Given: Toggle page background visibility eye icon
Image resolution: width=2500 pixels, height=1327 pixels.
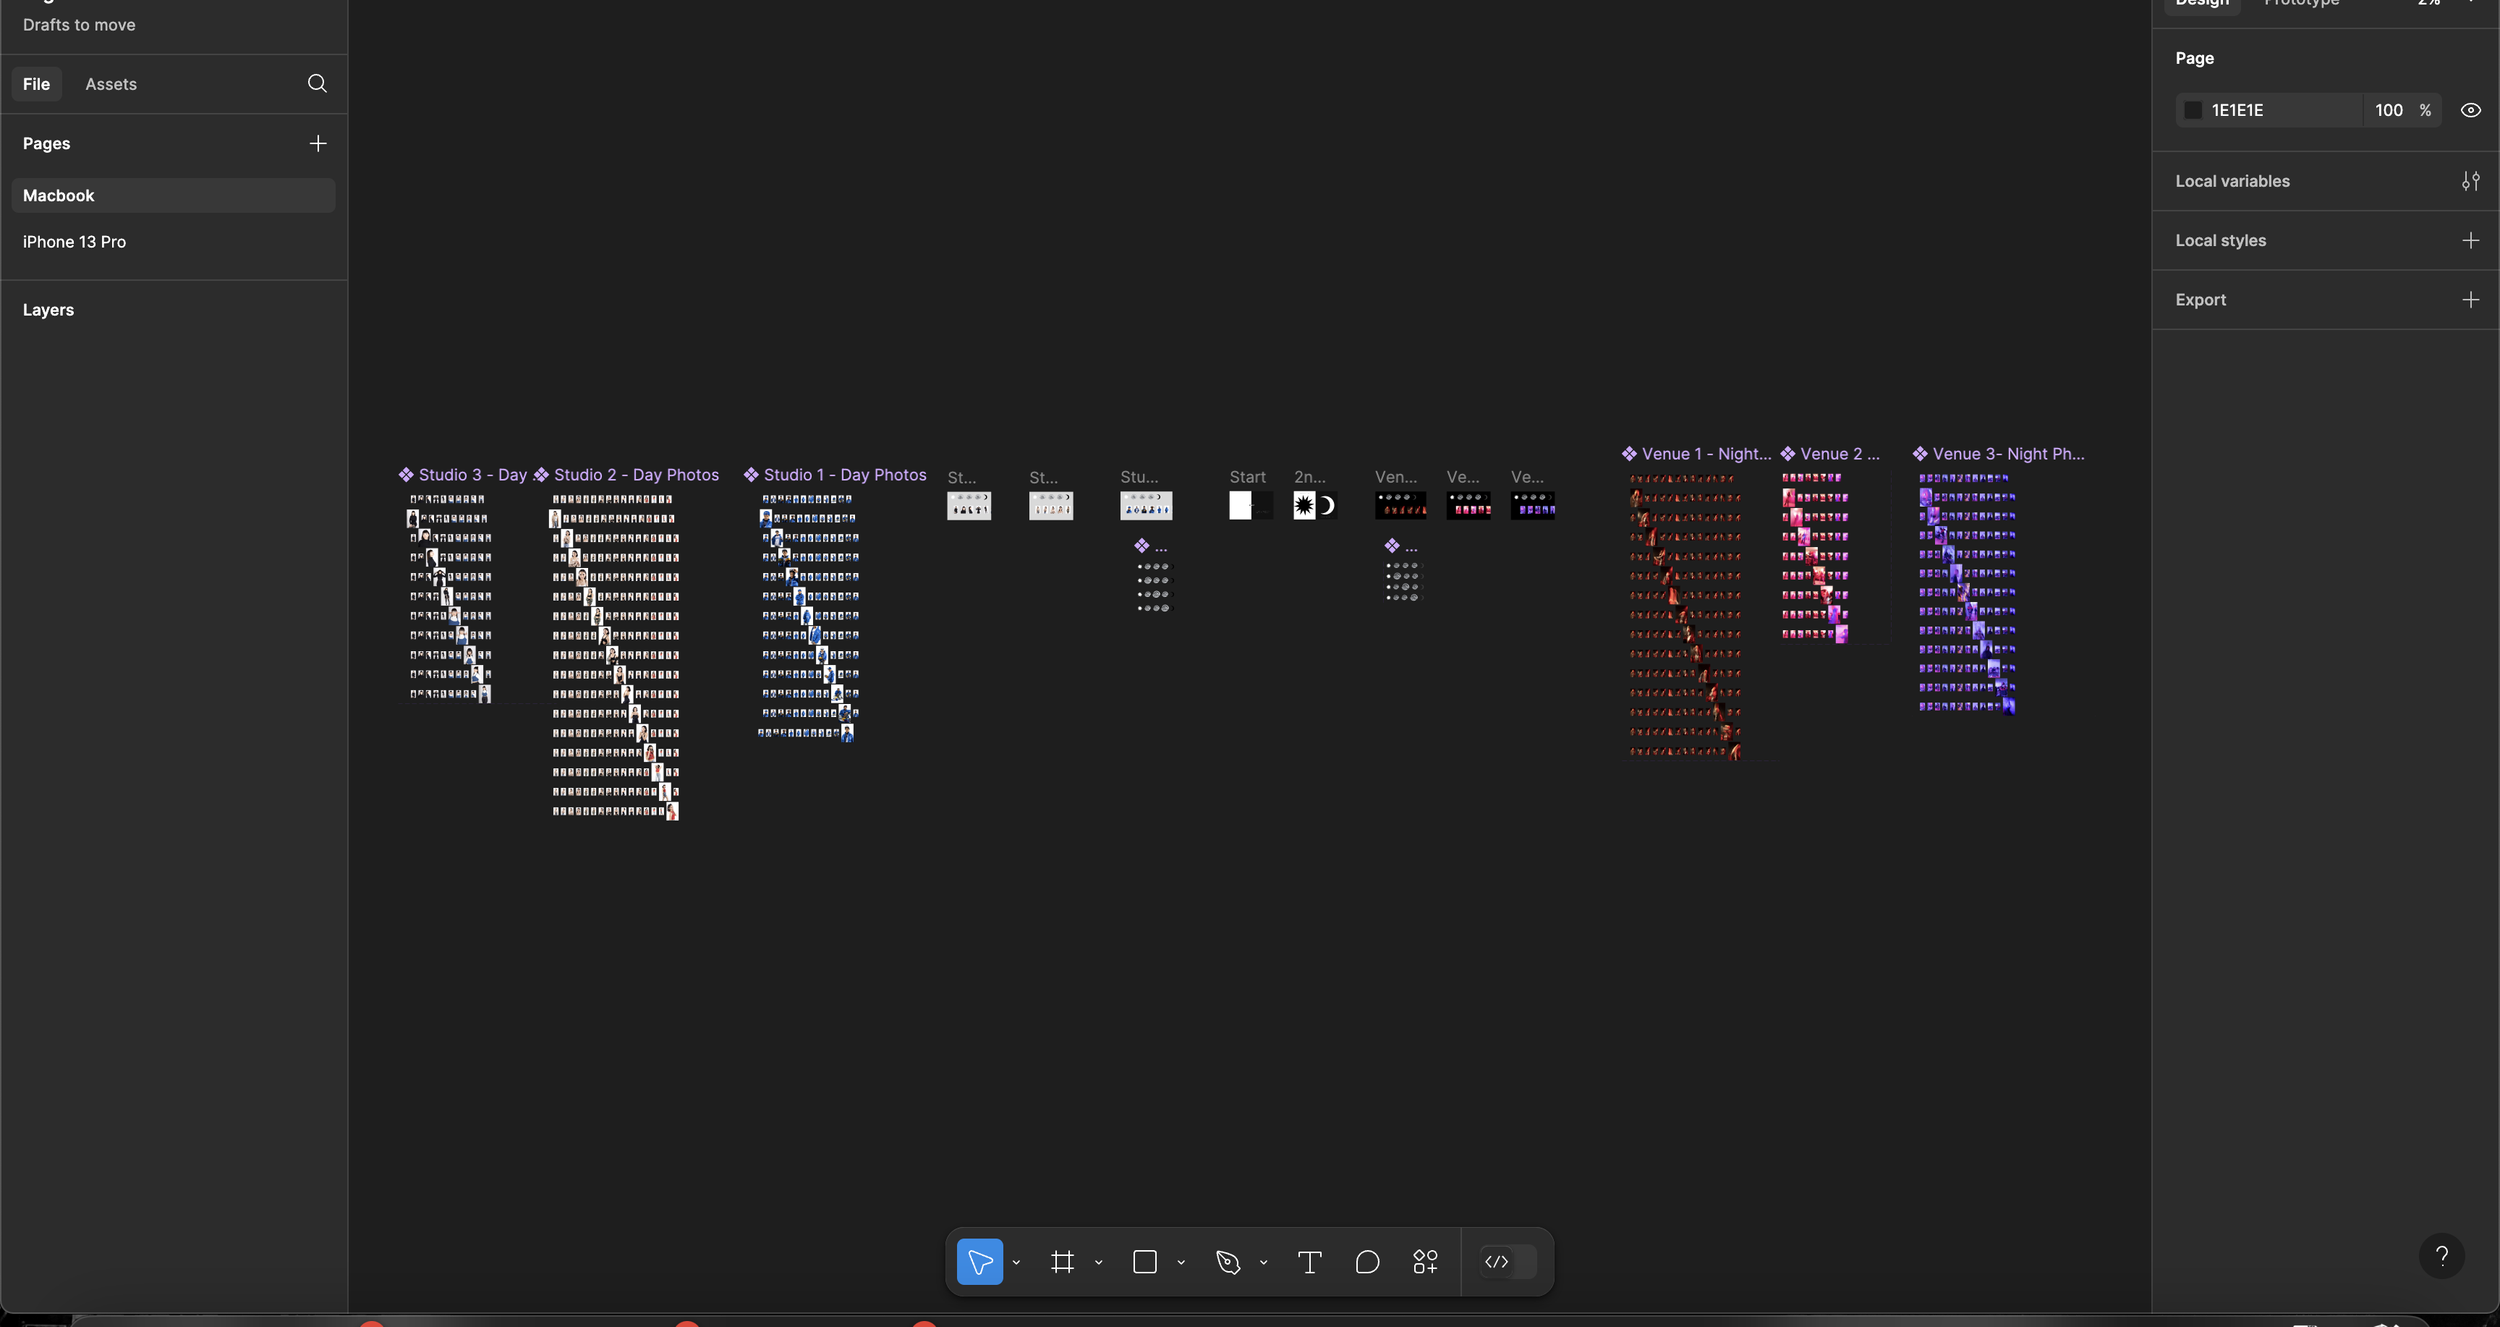Looking at the screenshot, I should 2470,110.
